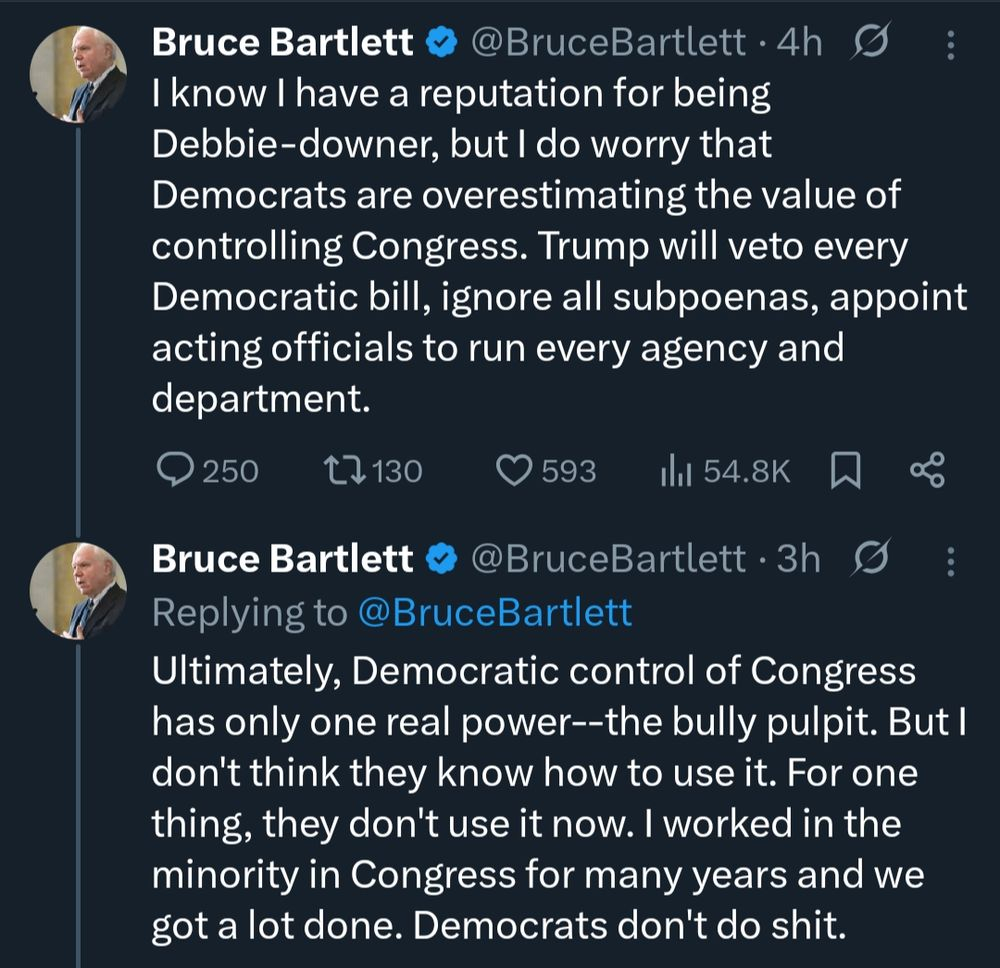The image size is (1000, 968).
Task: Reply to the Debbie-downer tweet
Action: pos(180,471)
